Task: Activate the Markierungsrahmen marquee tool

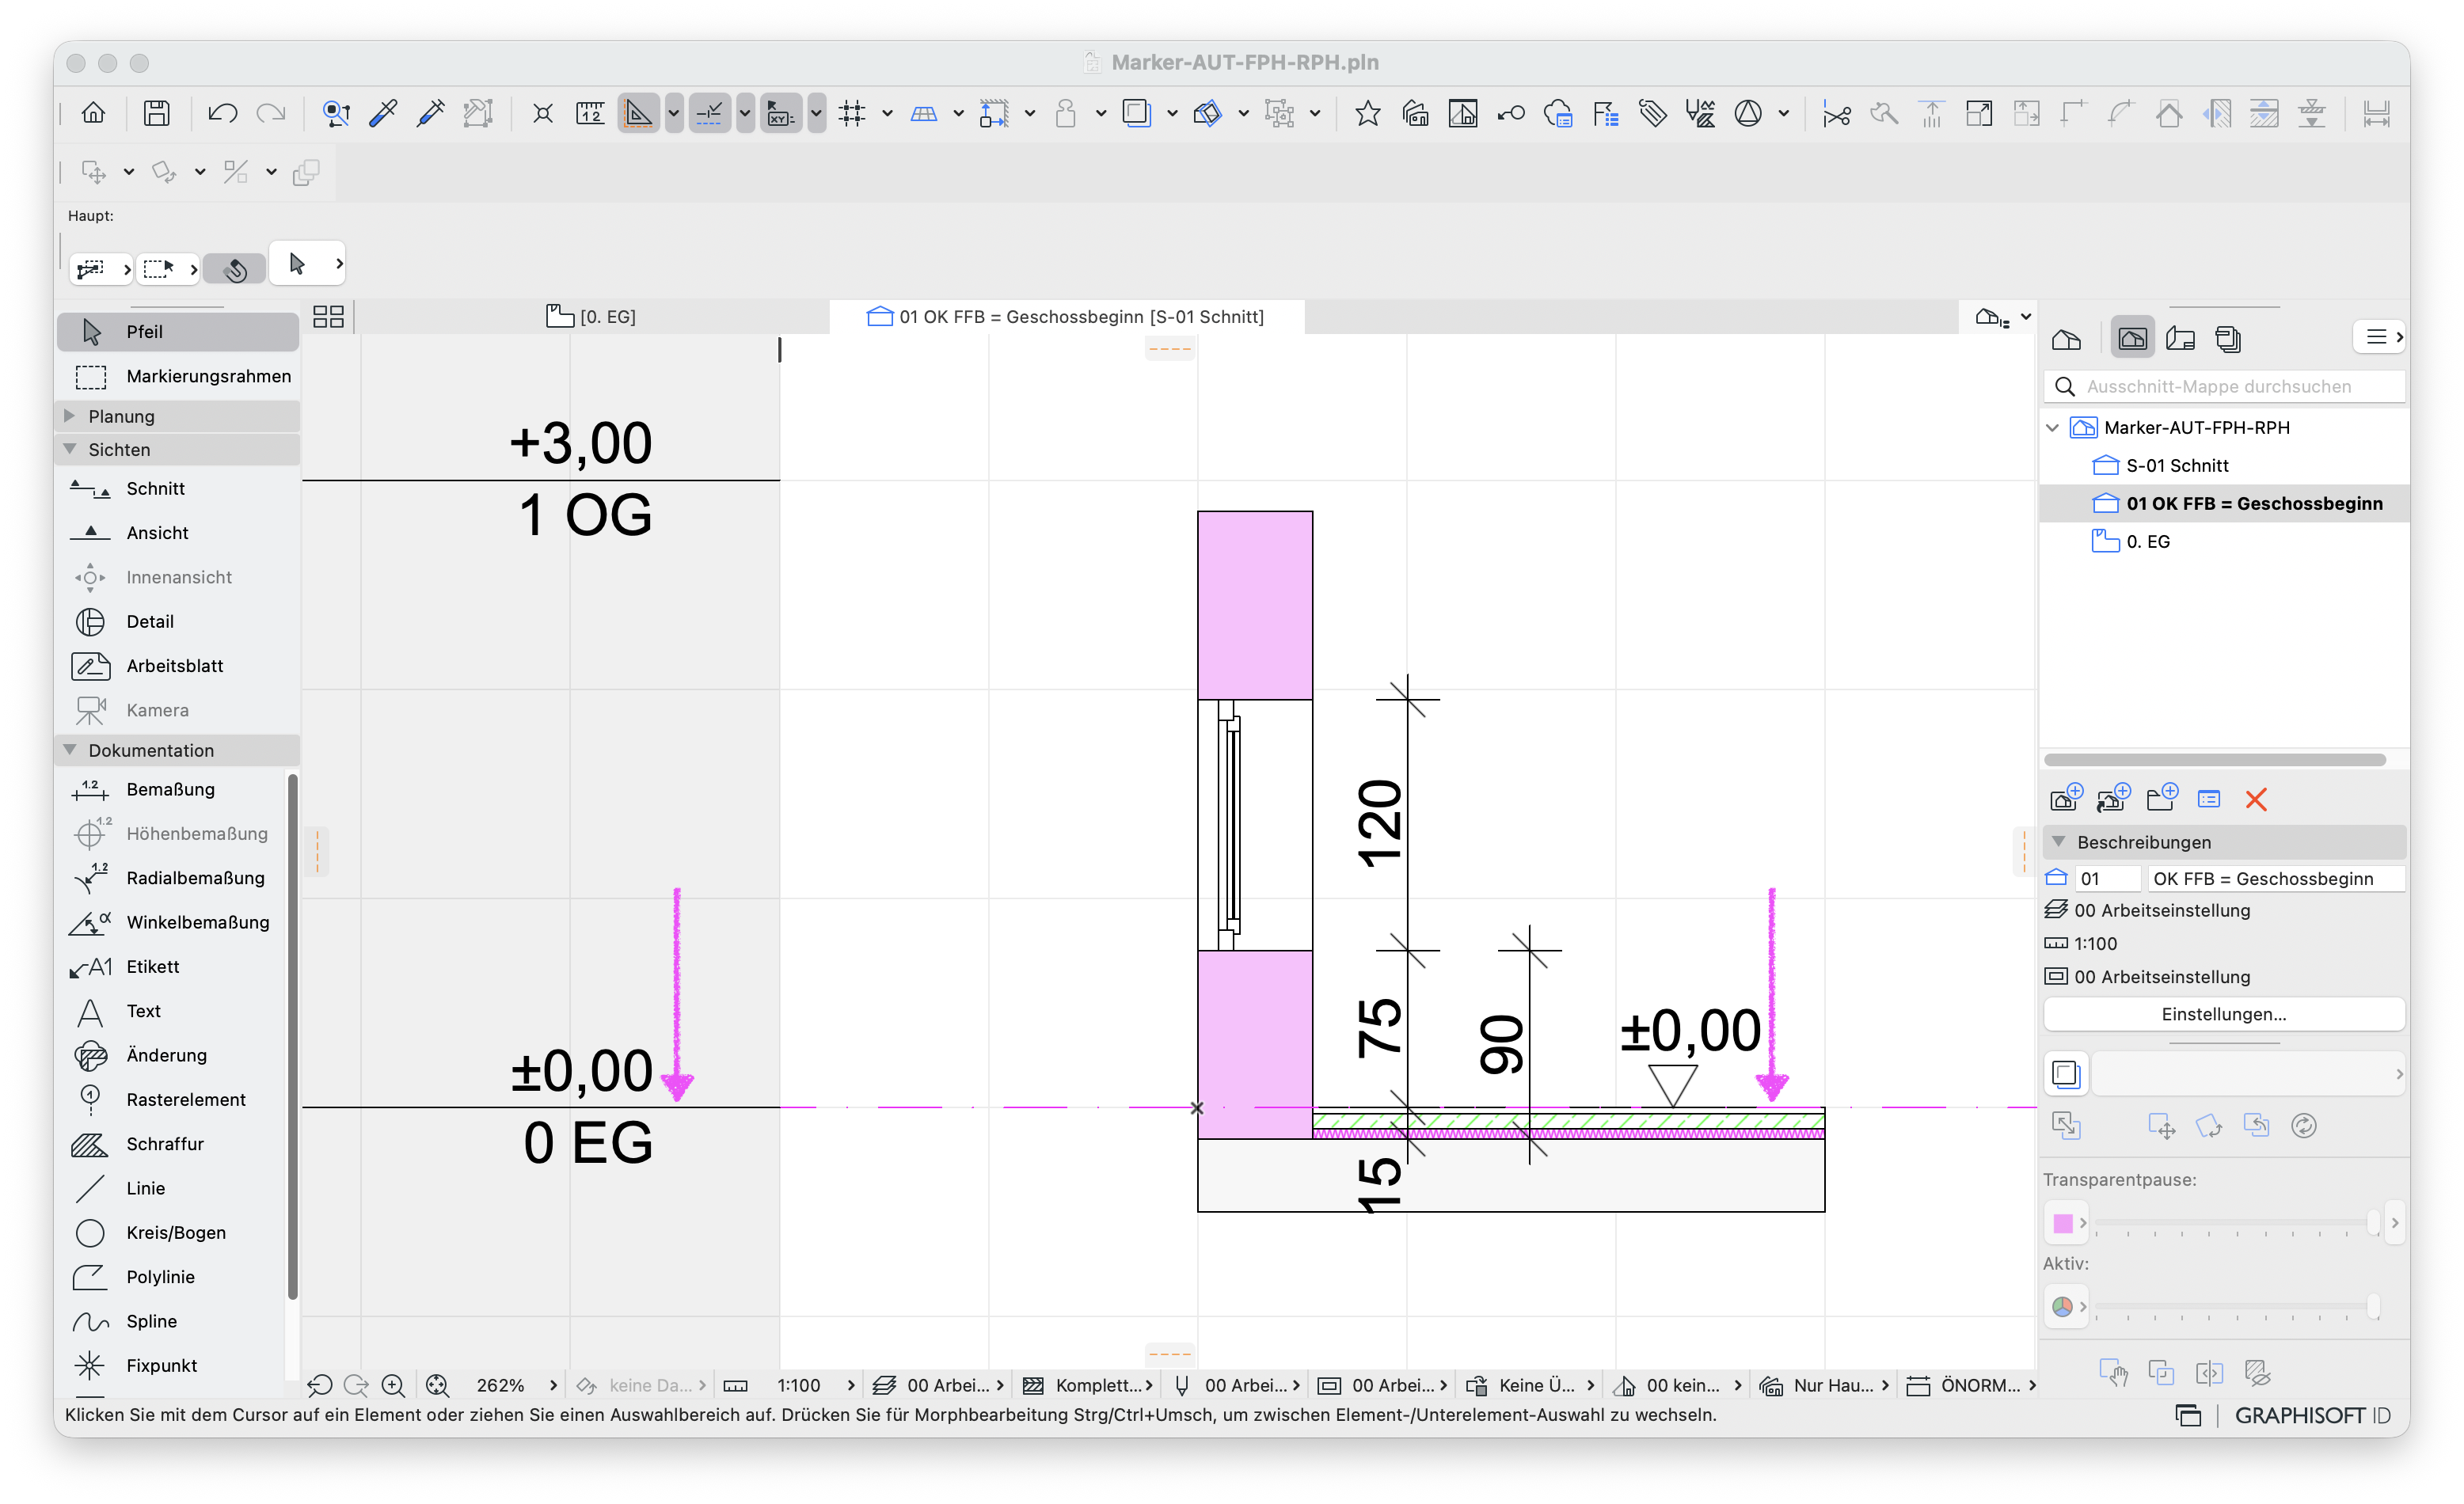Action: point(178,376)
